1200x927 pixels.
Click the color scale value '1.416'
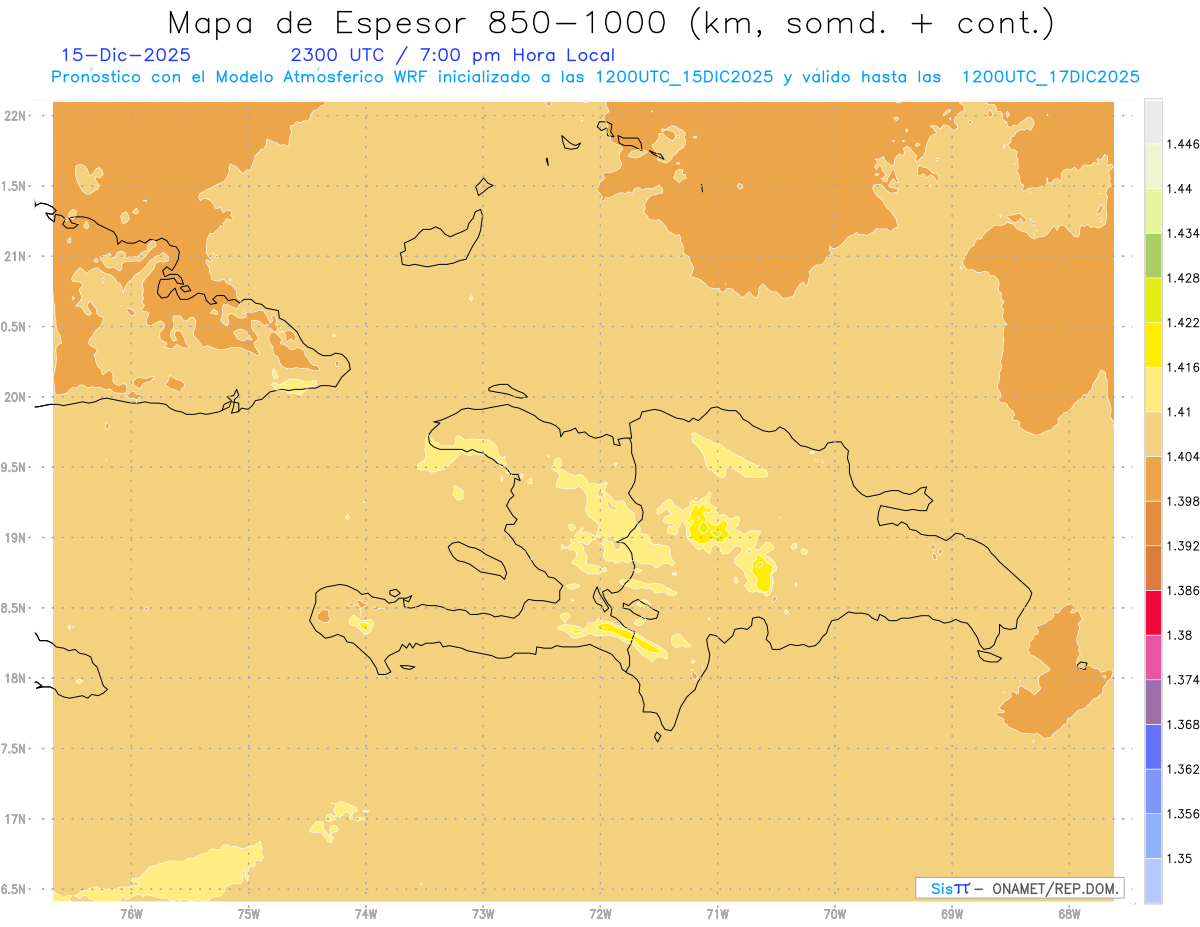(1183, 367)
